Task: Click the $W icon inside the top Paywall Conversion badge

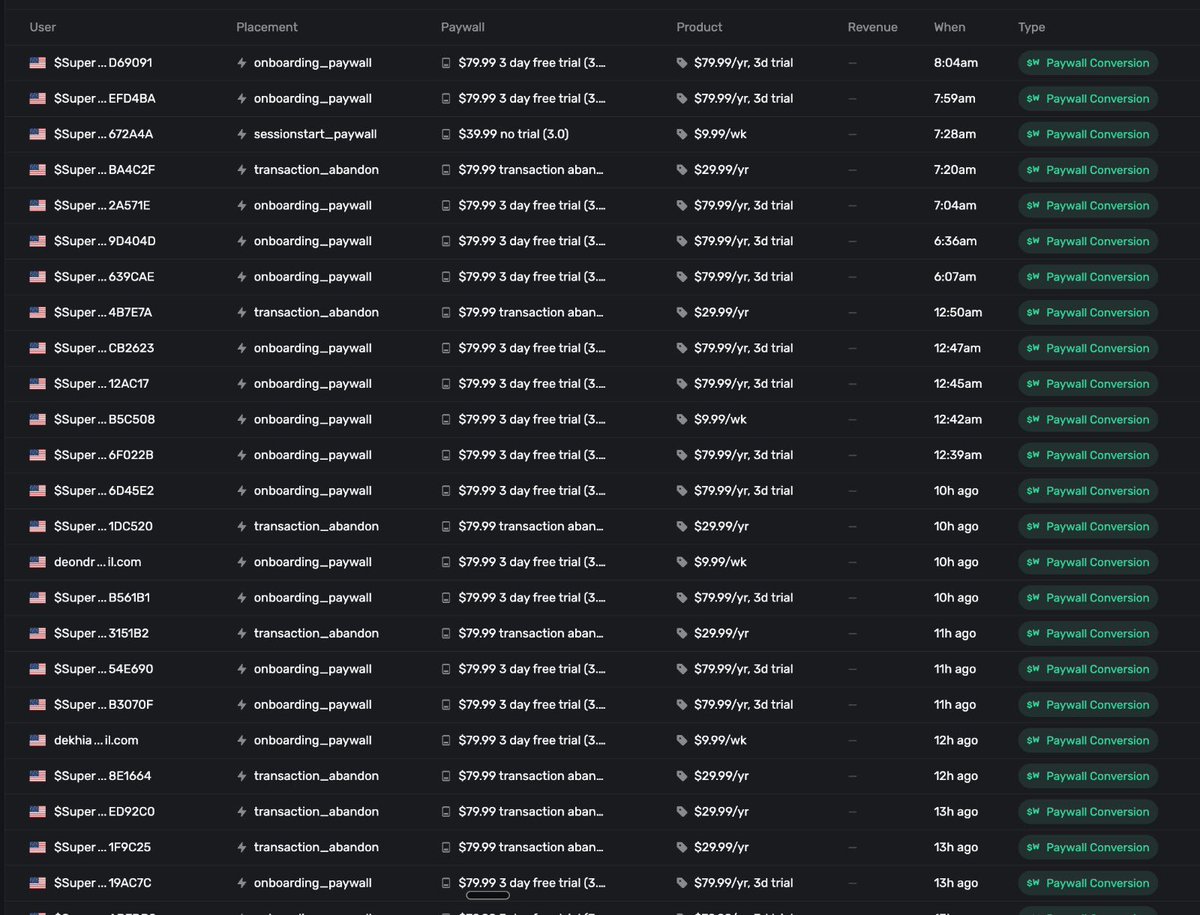Action: point(1034,62)
